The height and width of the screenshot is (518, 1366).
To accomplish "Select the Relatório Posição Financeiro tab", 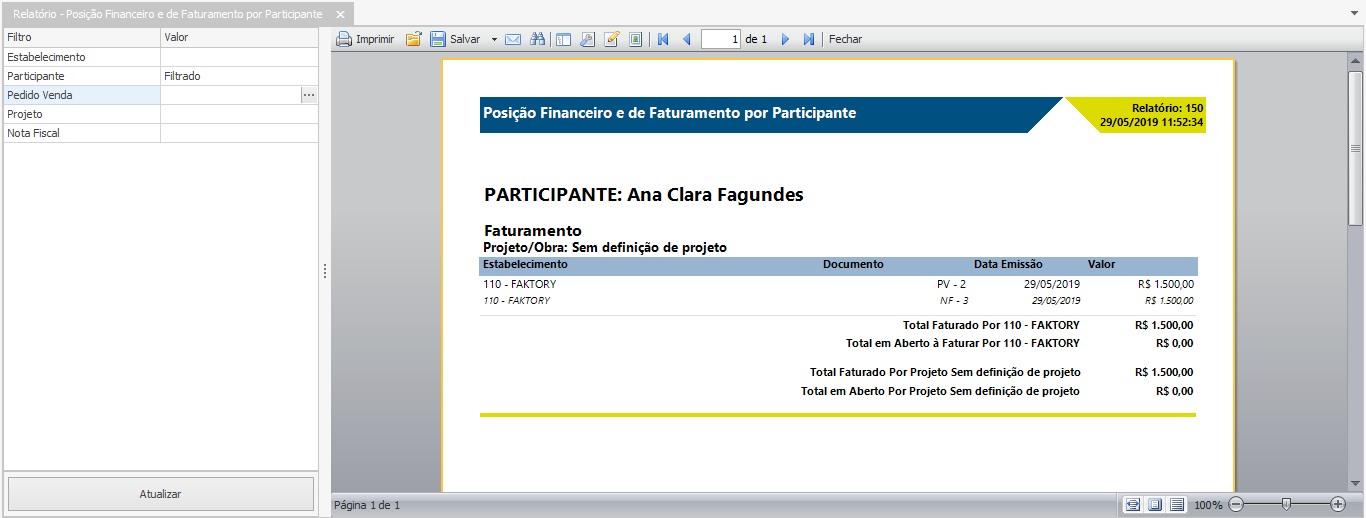I will coord(167,15).
